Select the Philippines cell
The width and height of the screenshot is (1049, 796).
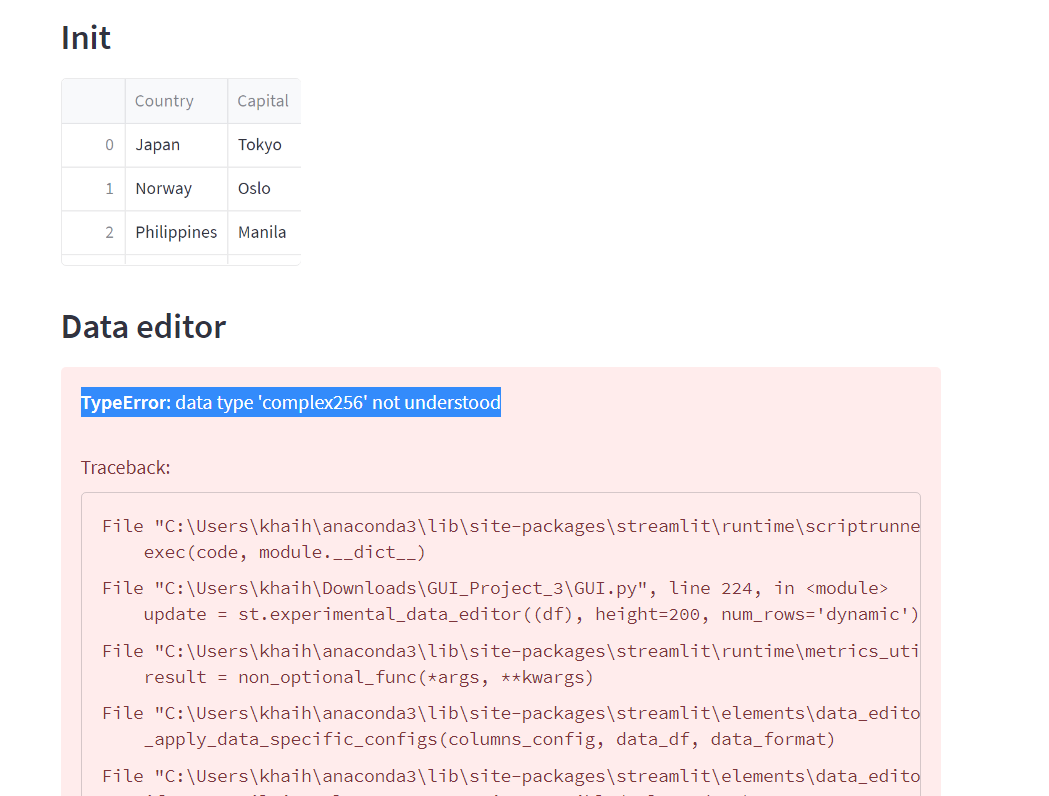coord(176,233)
